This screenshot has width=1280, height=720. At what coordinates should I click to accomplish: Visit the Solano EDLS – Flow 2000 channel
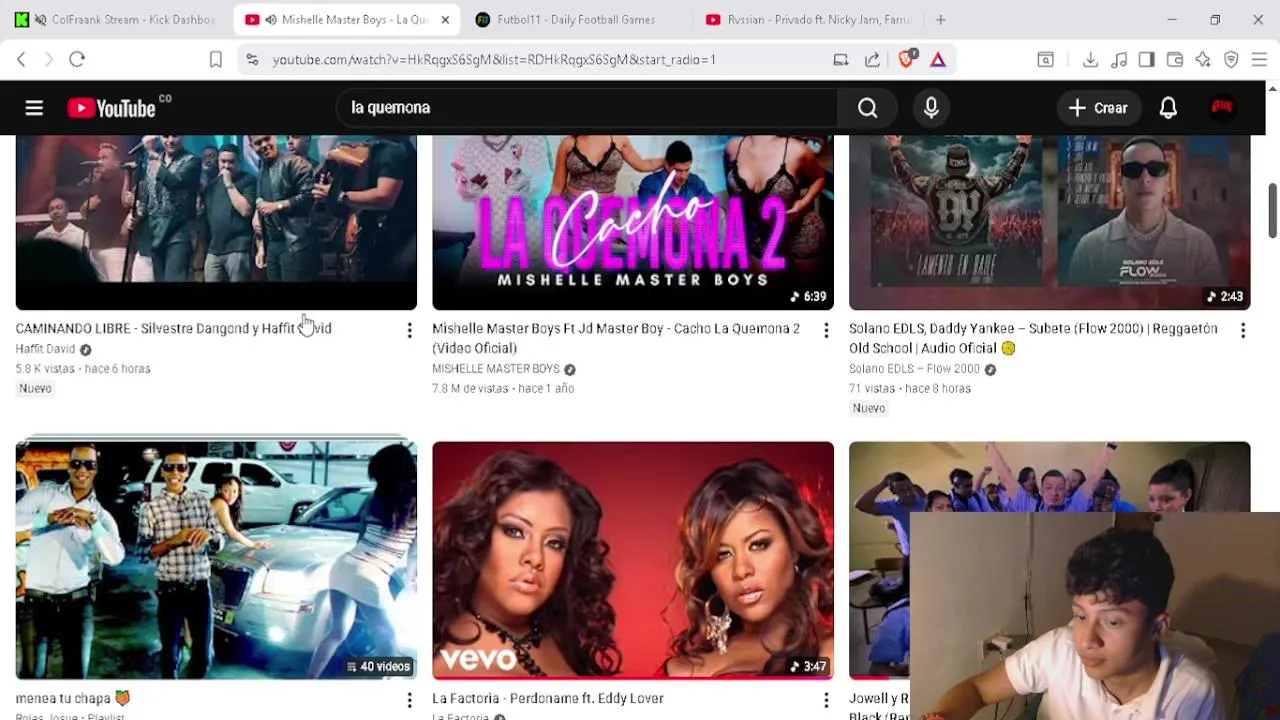click(914, 369)
